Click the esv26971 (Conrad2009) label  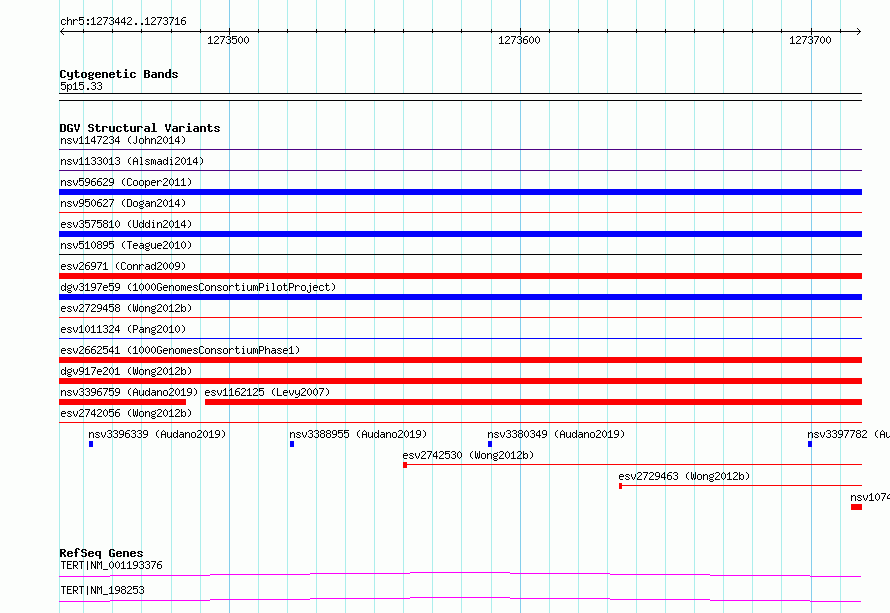(123, 266)
